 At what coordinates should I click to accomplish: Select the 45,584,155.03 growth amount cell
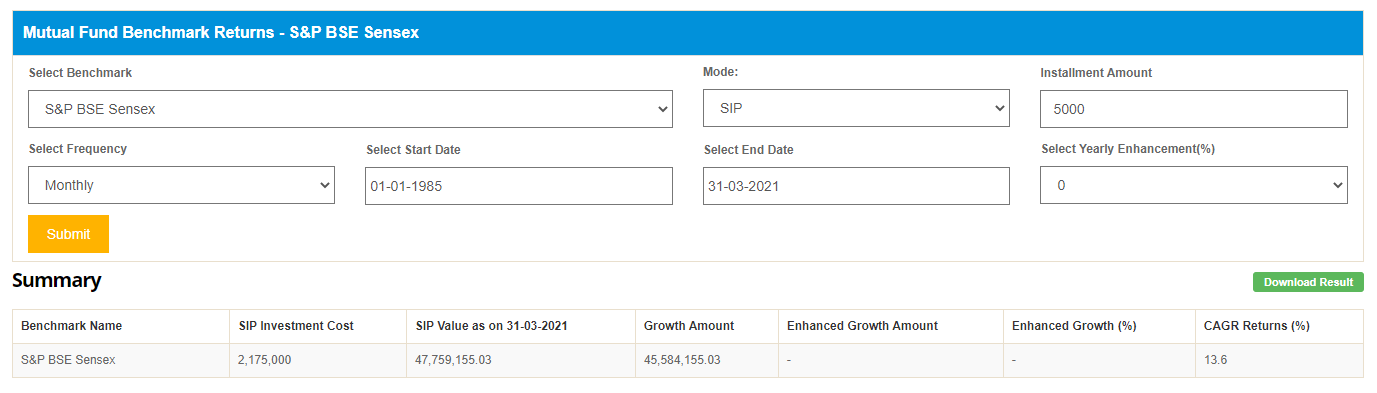pos(707,360)
